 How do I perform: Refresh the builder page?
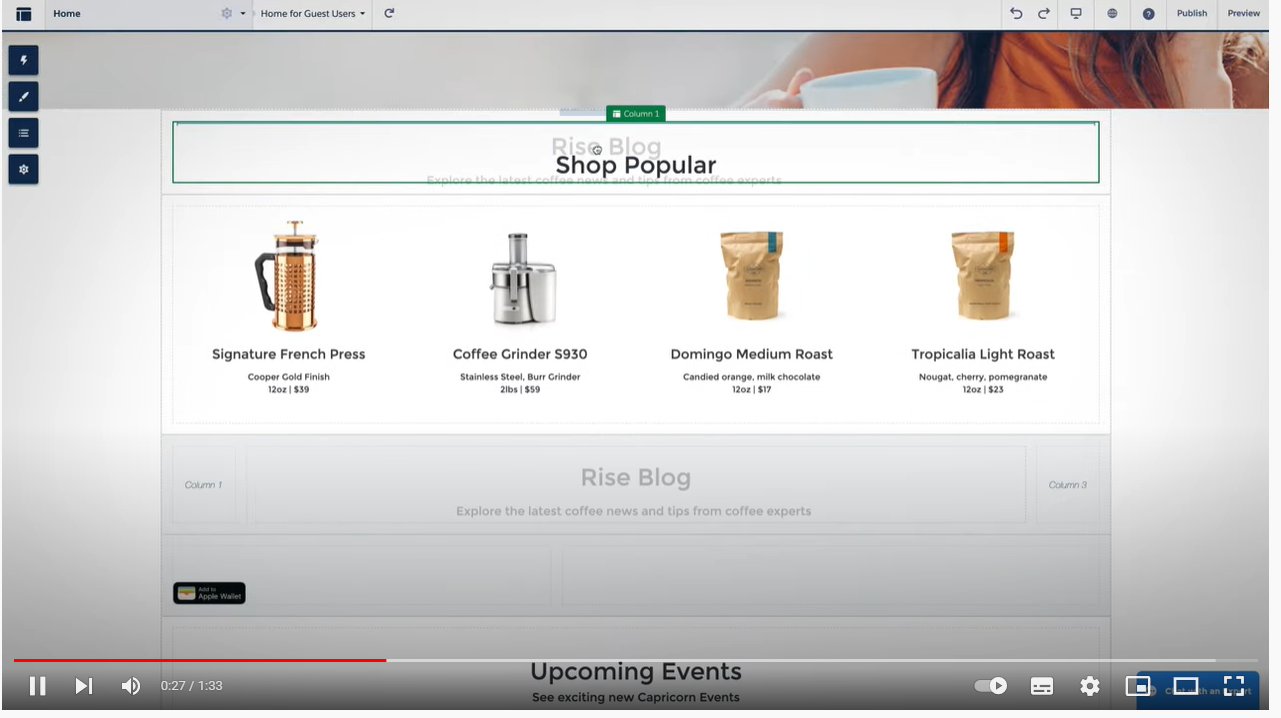click(389, 14)
